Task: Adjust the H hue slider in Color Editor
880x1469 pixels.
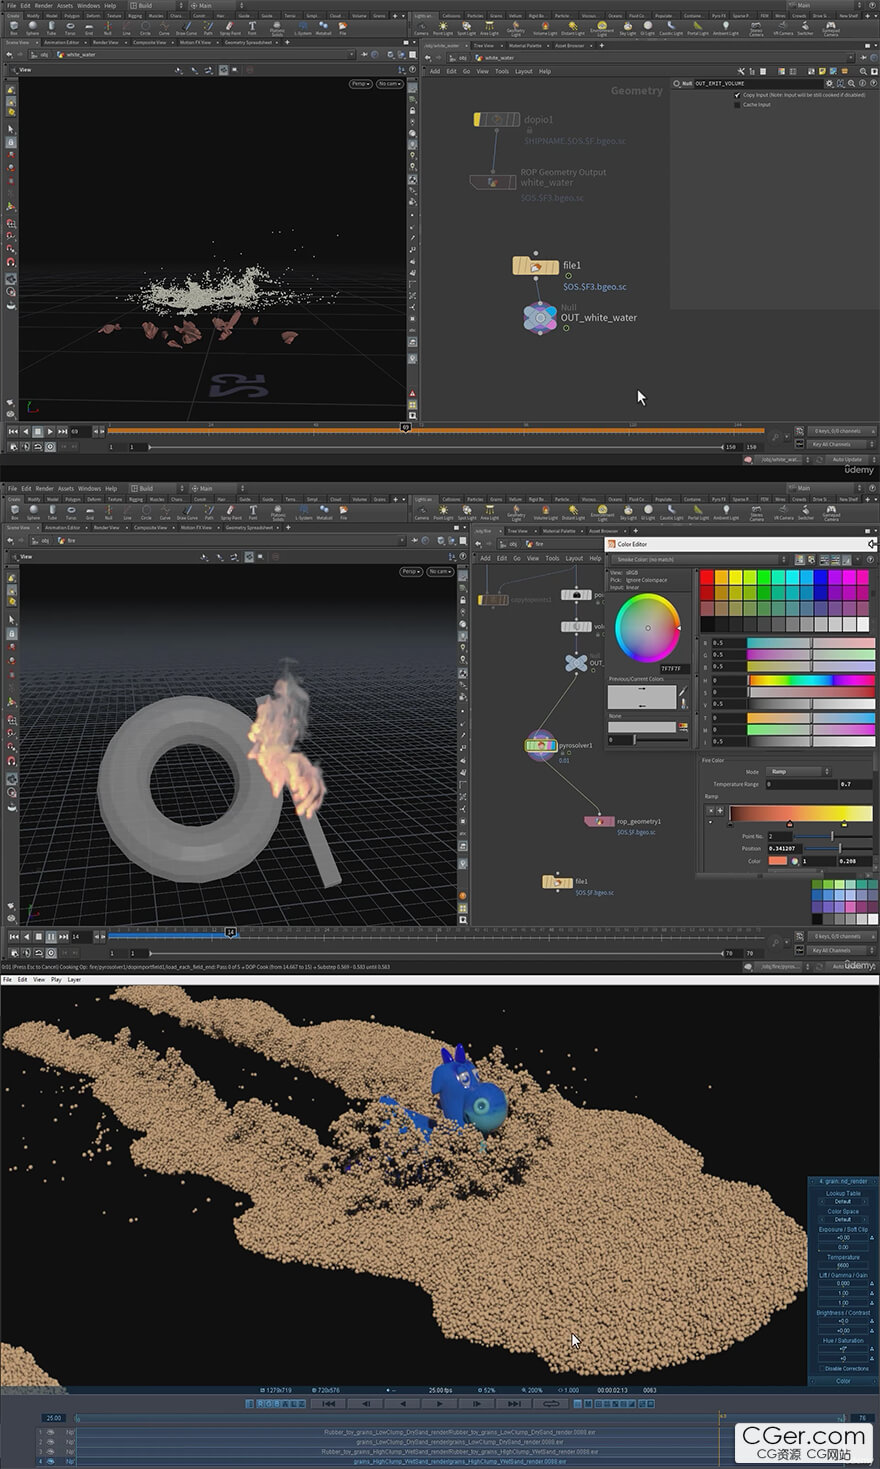Action: 811,680
